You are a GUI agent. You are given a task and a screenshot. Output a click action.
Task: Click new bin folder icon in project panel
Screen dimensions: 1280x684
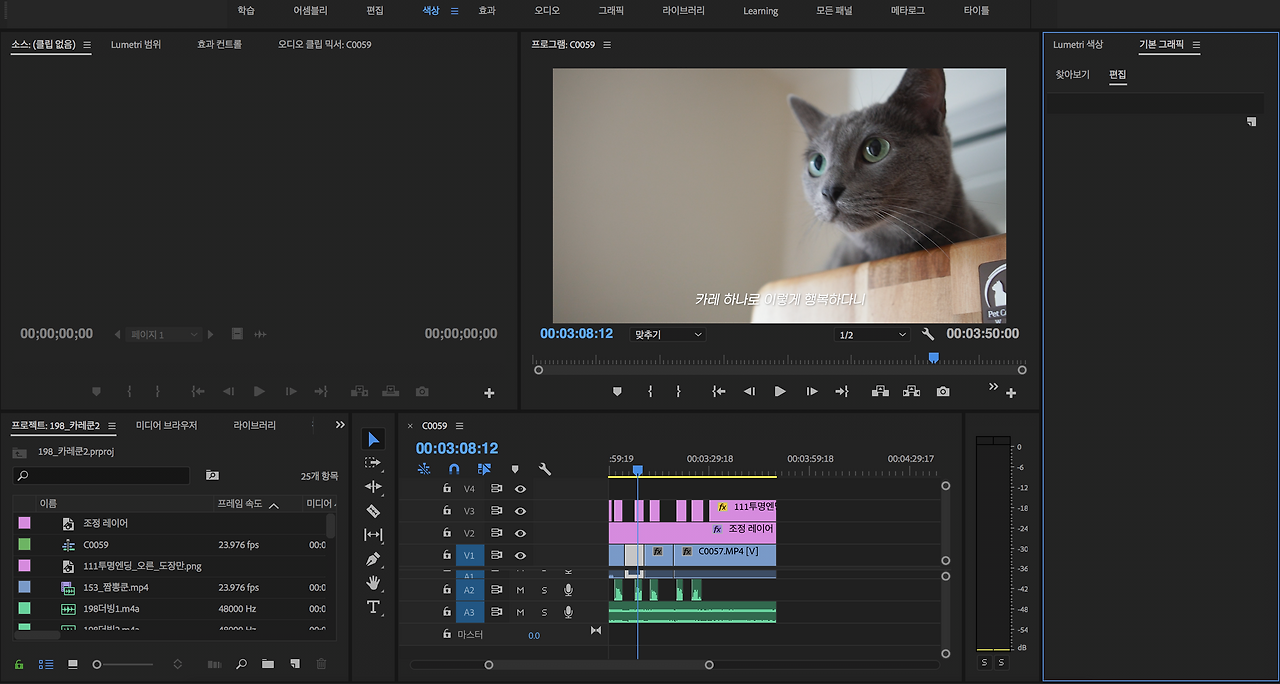point(268,664)
